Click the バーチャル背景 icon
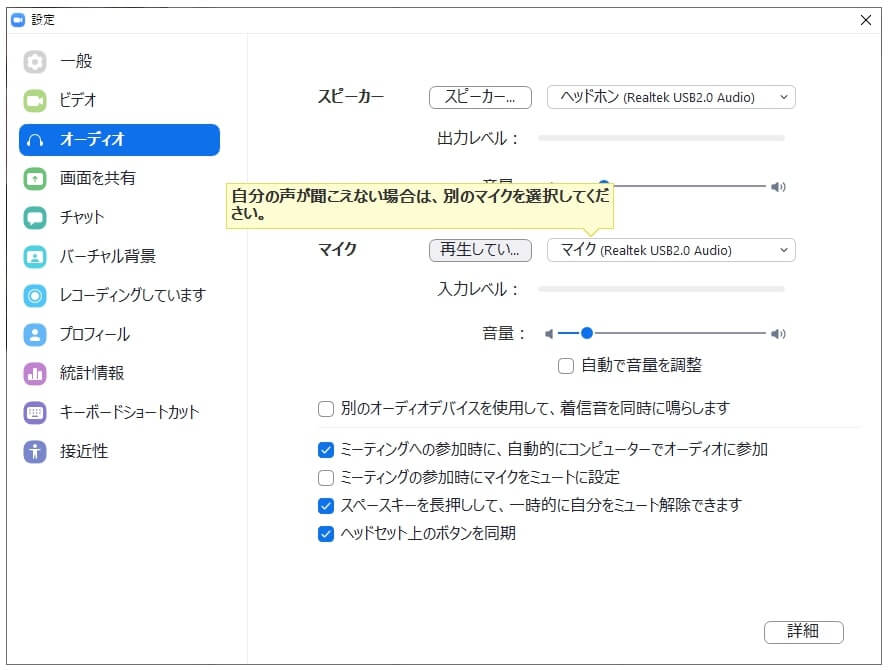891x670 pixels. [x=35, y=257]
